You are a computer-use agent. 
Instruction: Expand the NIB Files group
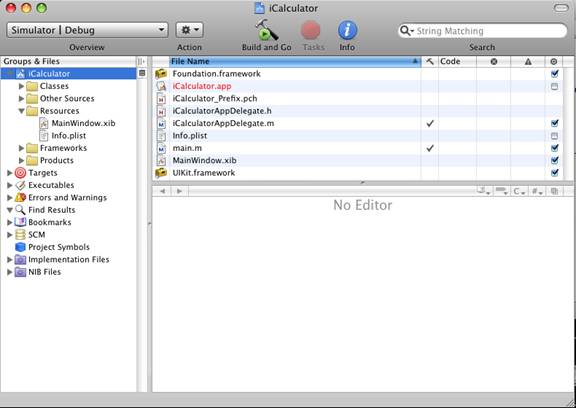(x=10, y=272)
